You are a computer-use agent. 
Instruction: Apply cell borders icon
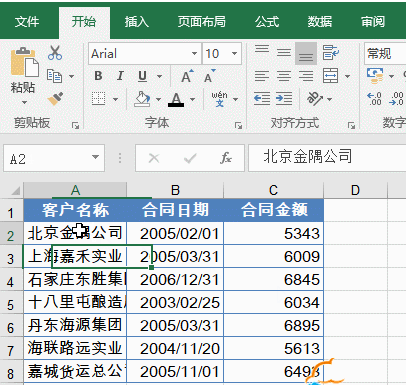(x=99, y=99)
